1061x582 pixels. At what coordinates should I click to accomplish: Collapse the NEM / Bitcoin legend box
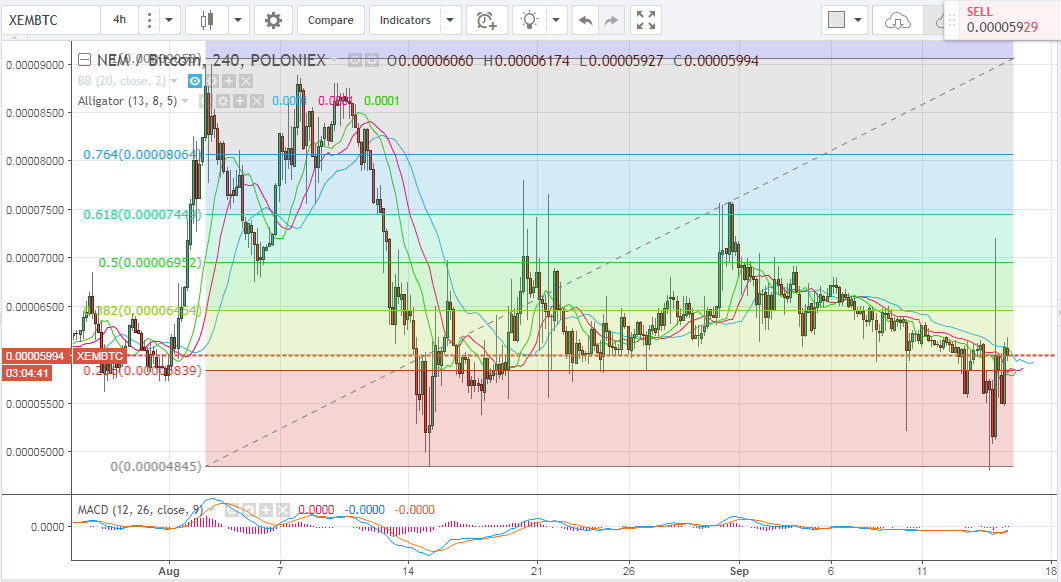coord(85,60)
